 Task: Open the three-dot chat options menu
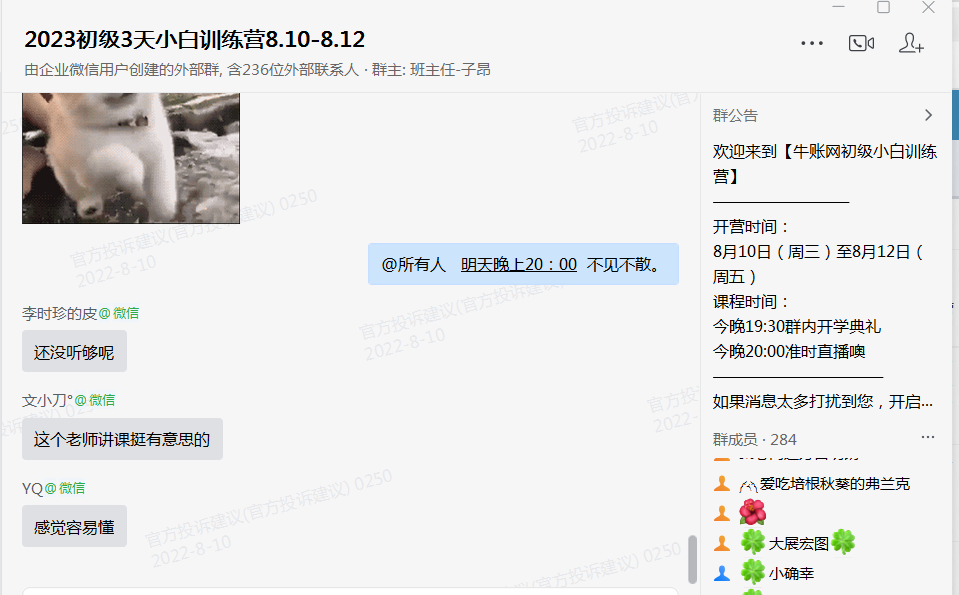coord(812,43)
